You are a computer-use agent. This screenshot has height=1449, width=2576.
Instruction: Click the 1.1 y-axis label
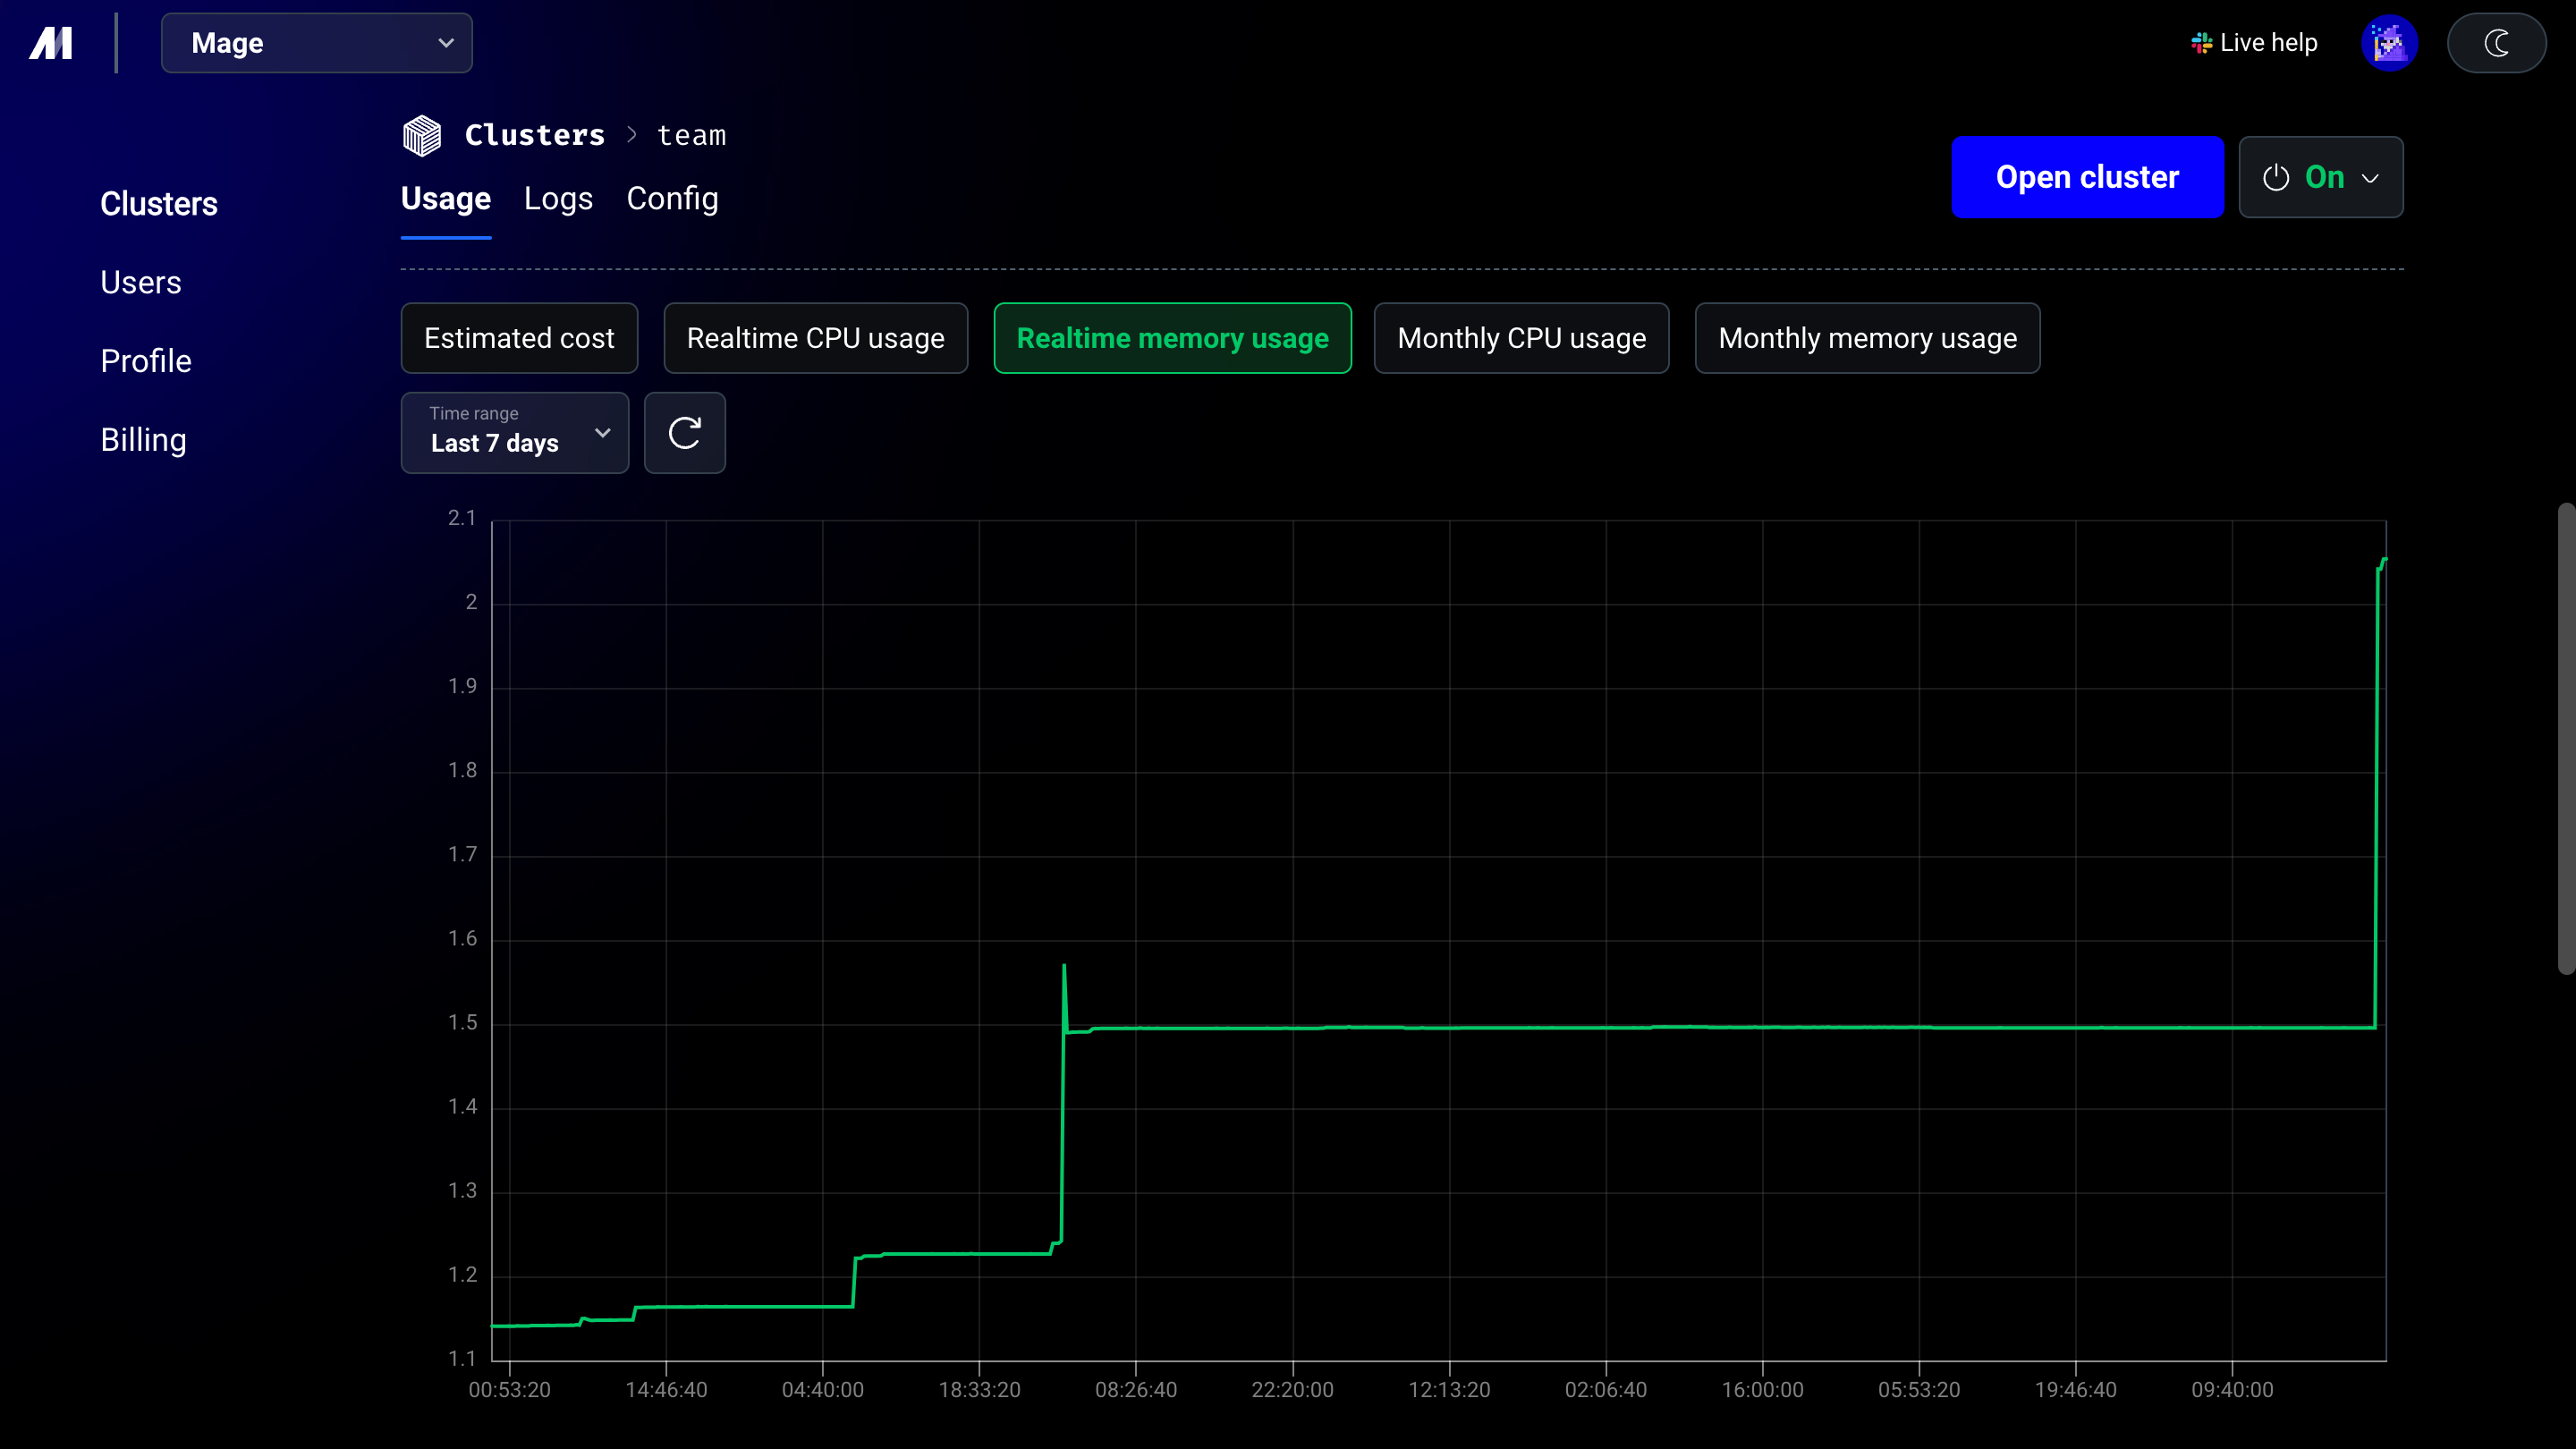pyautogui.click(x=462, y=1358)
